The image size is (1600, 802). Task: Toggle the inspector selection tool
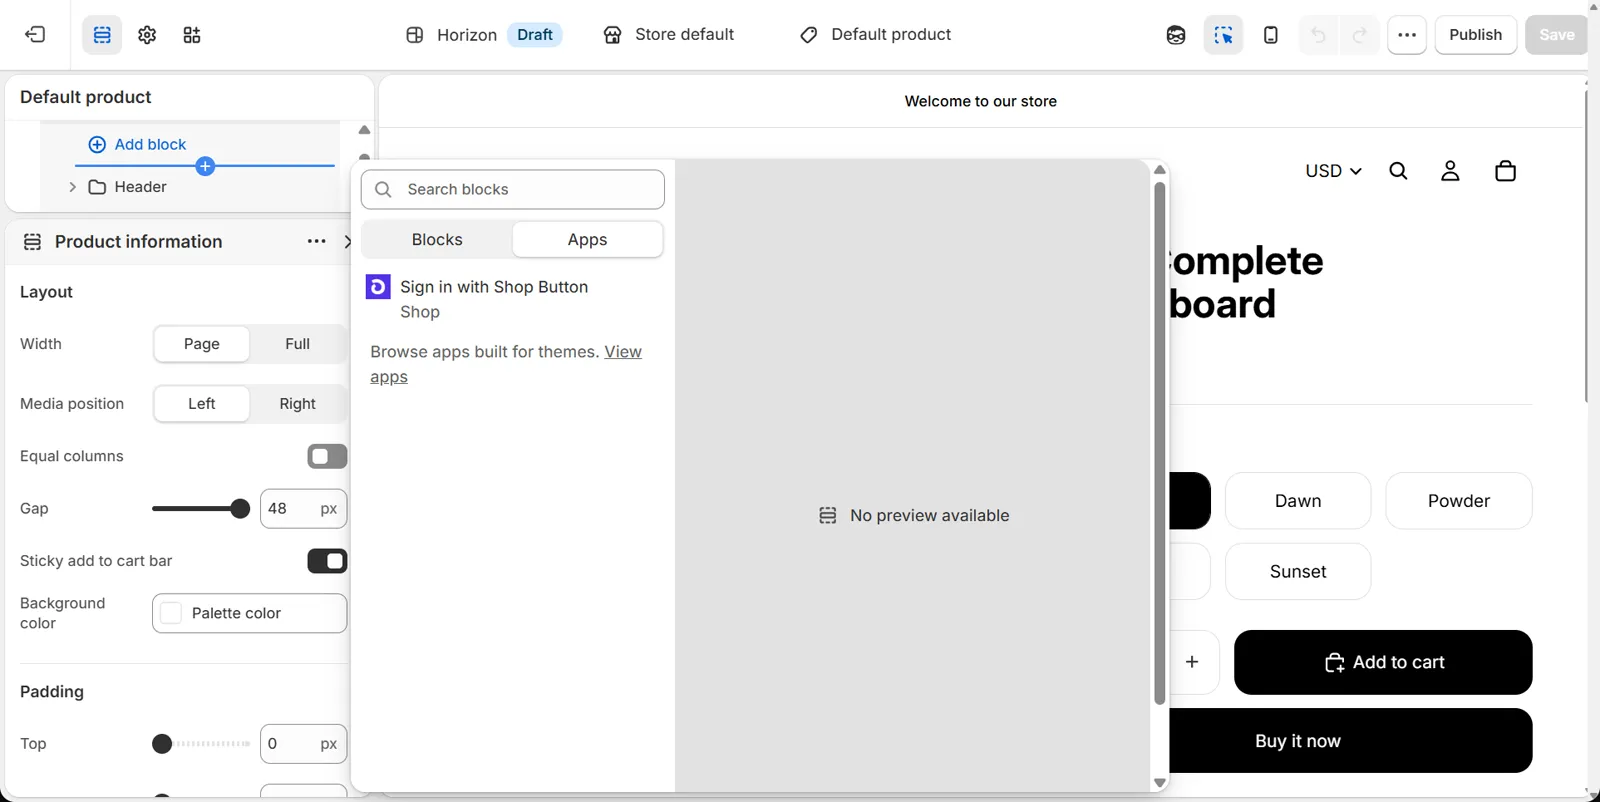(x=1223, y=35)
